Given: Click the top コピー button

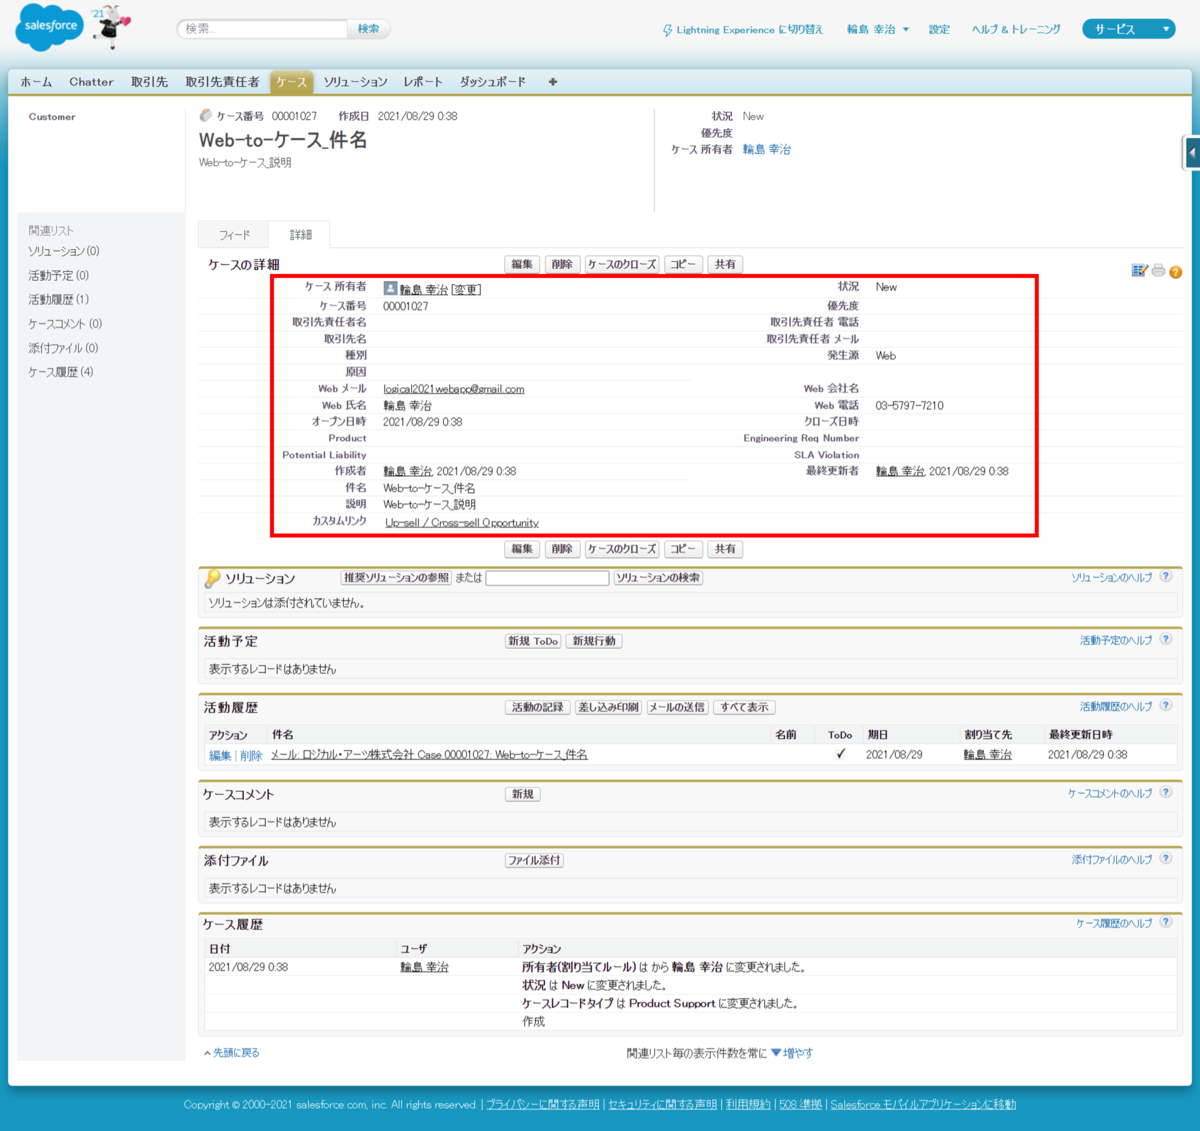Looking at the screenshot, I should point(683,265).
